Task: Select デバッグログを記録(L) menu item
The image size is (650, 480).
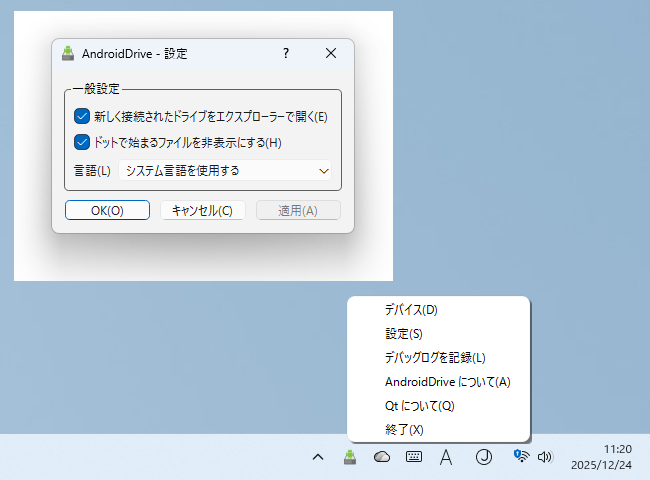Action: (439, 358)
